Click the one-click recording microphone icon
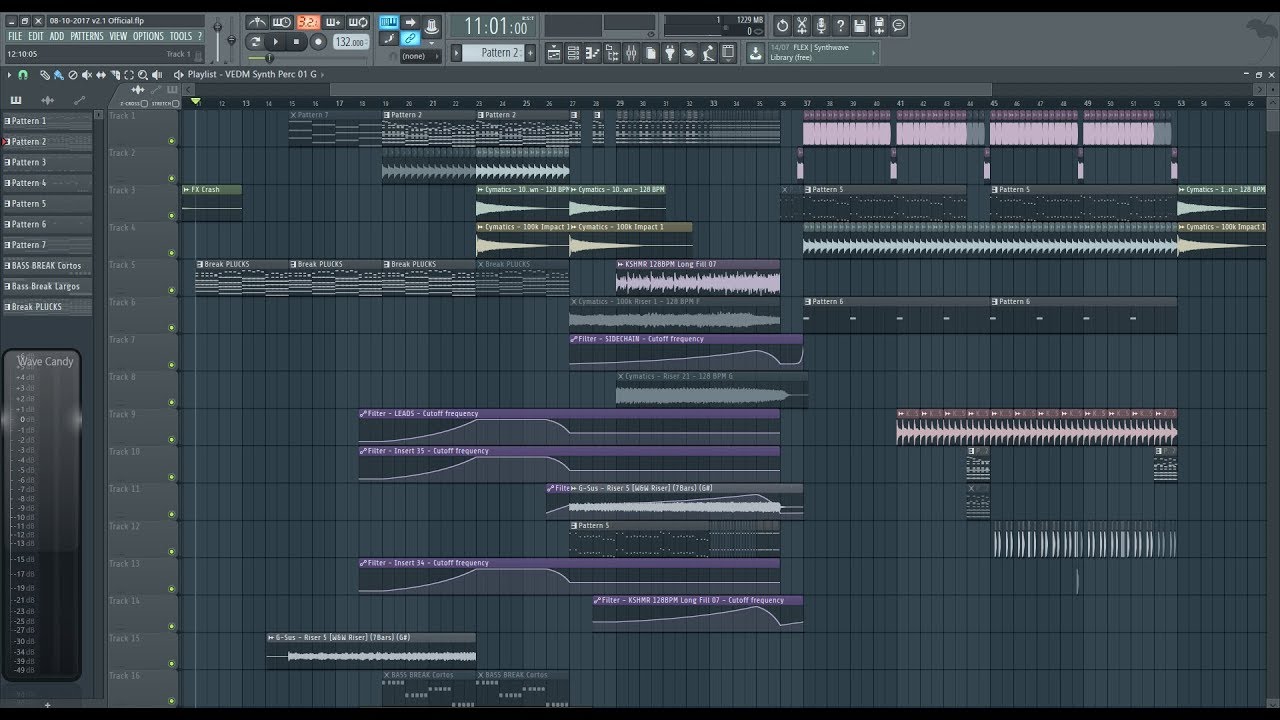Viewport: 1280px width, 720px height. tap(821, 26)
